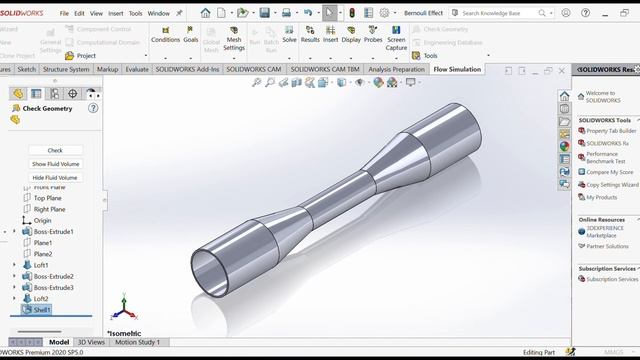Click the Print icon

coord(287,13)
